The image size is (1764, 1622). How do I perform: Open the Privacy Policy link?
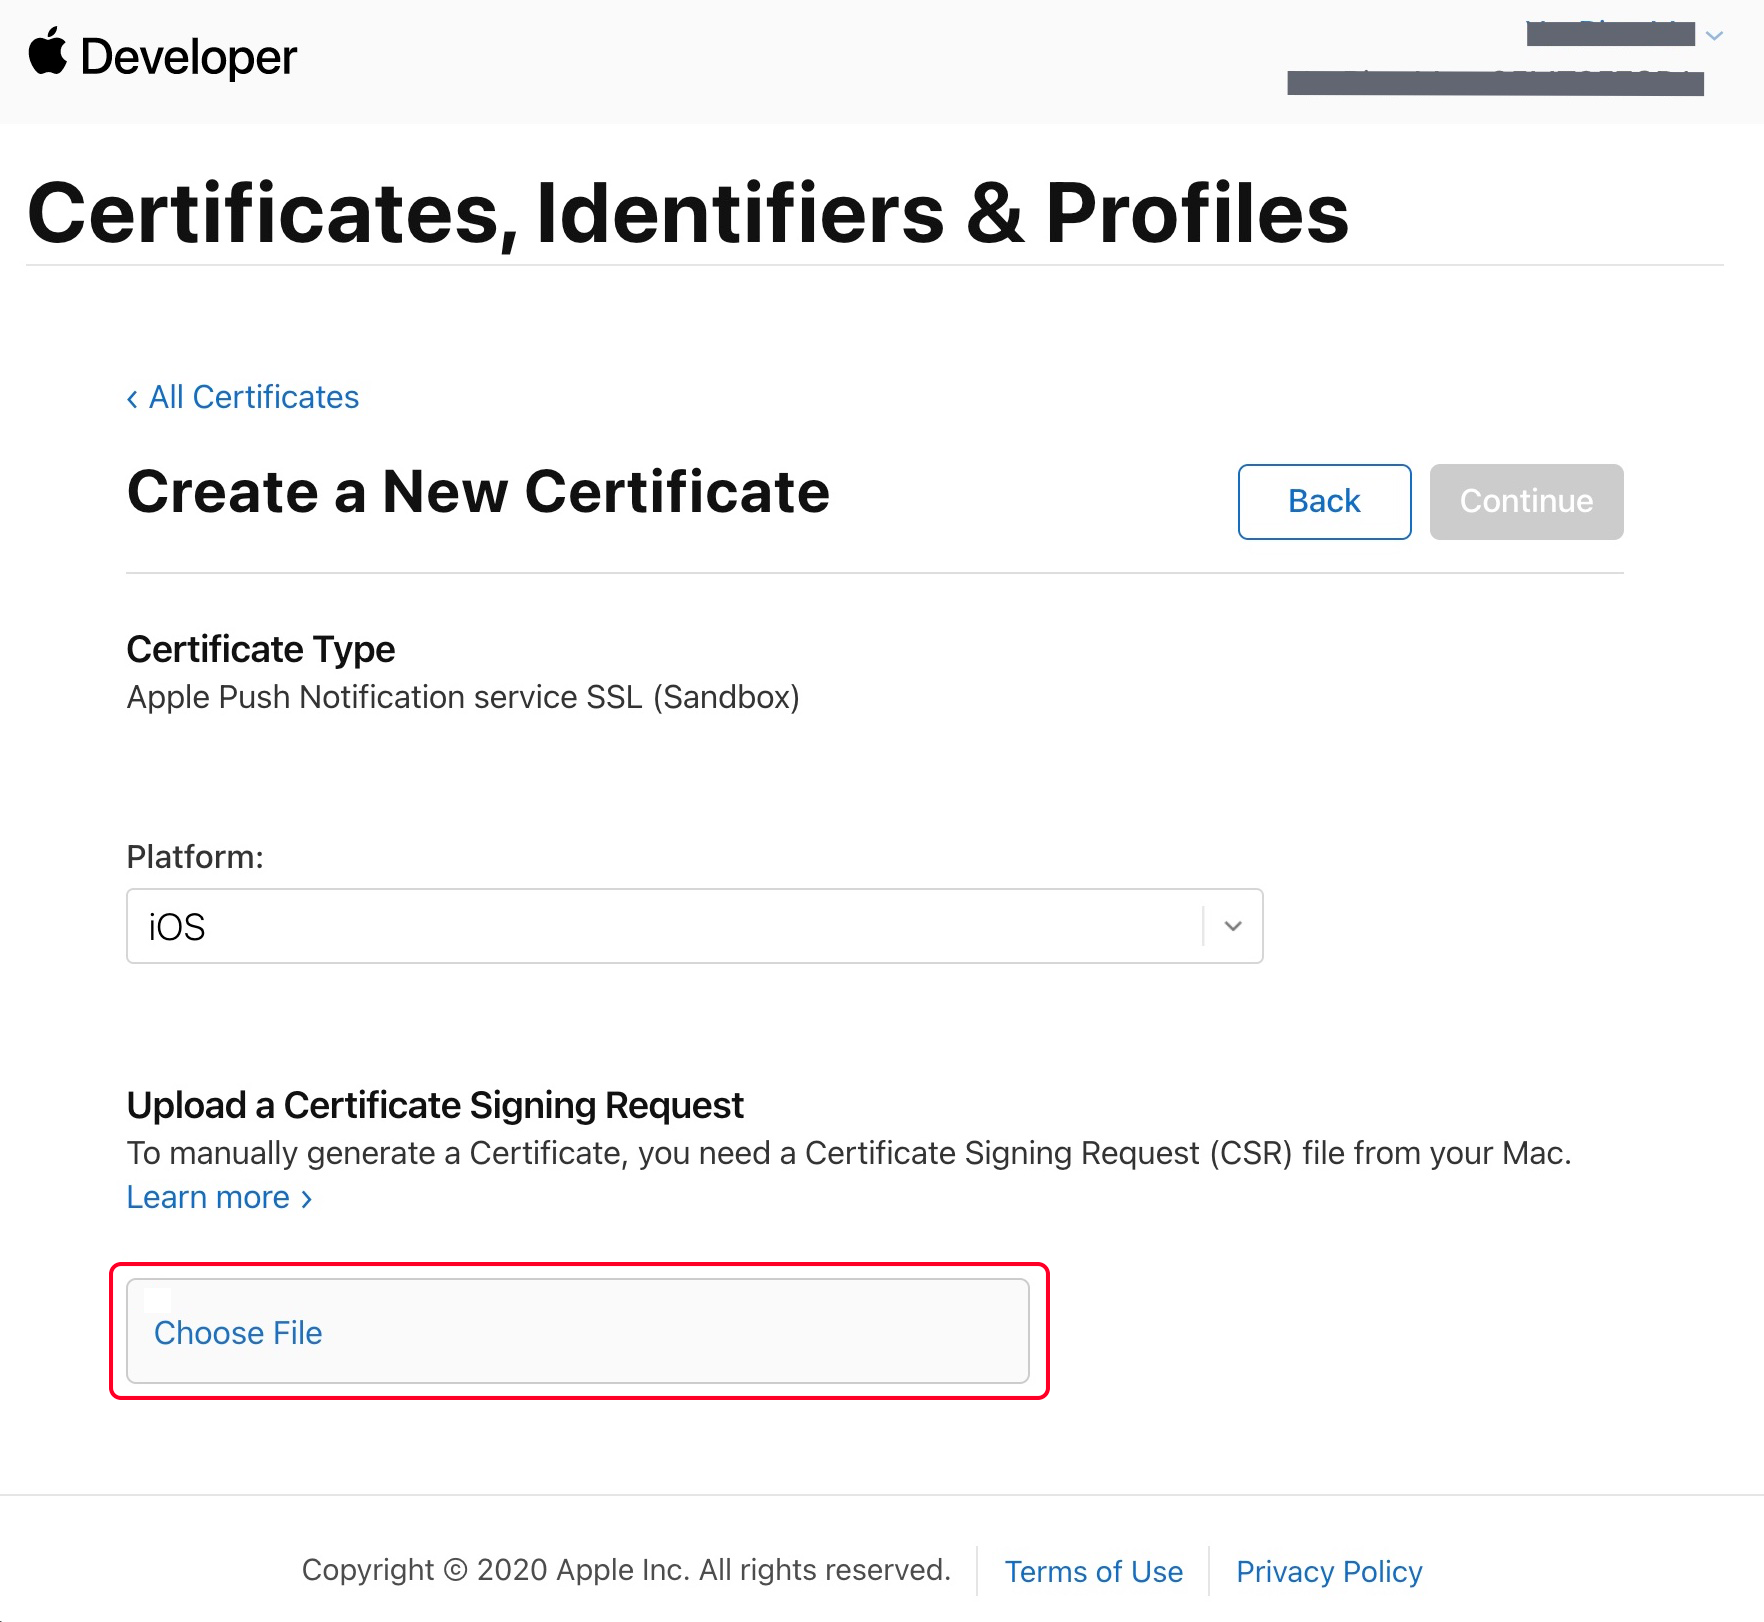point(1329,1571)
